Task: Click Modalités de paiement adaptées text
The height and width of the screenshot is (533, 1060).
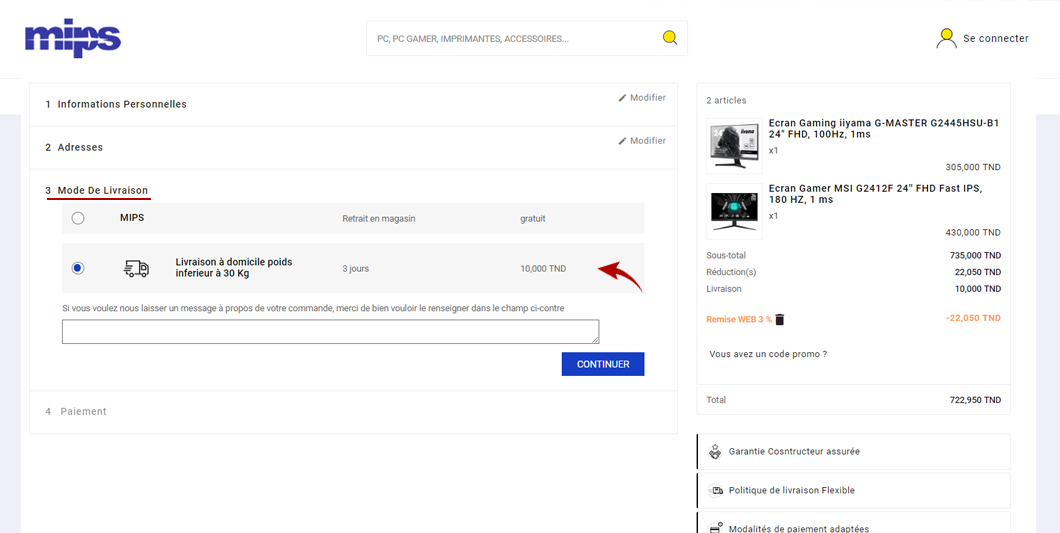Action: point(799,529)
